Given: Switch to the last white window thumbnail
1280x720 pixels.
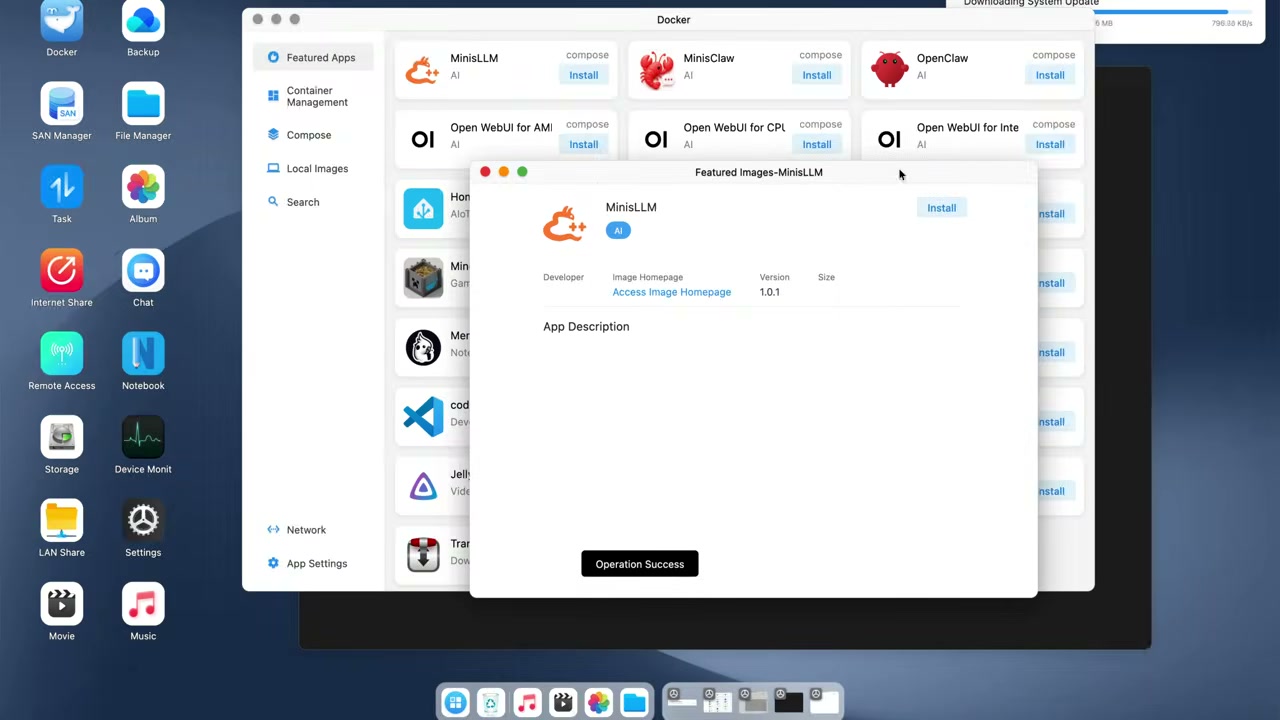Looking at the screenshot, I should 824,701.
